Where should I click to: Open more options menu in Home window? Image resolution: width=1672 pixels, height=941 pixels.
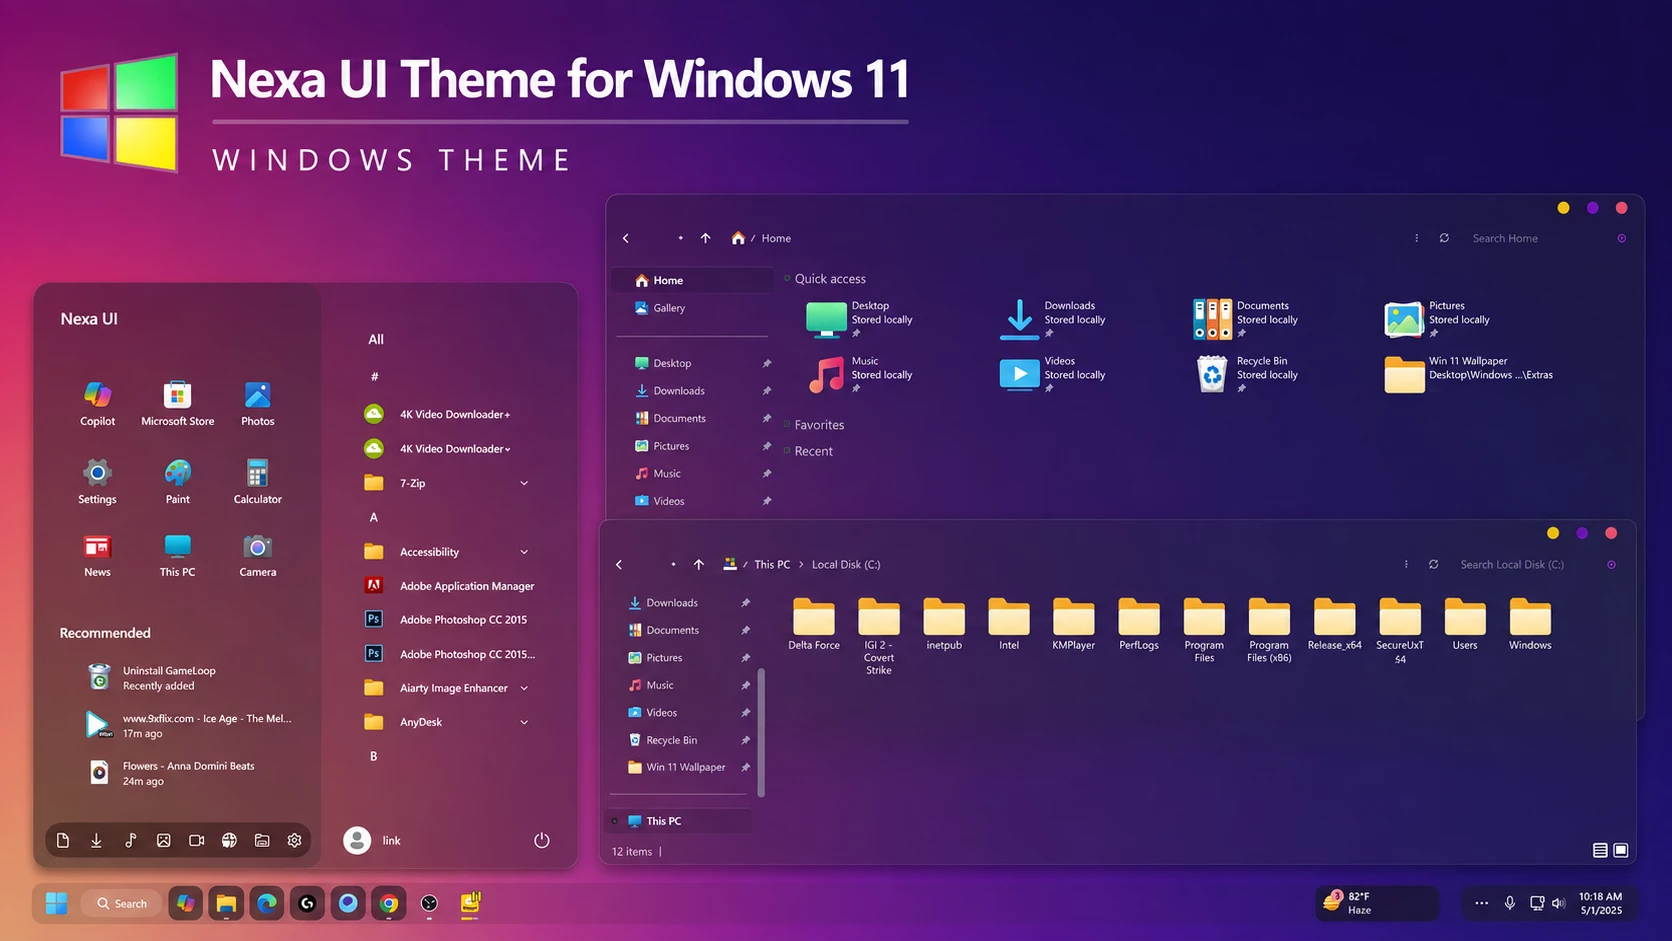tap(1416, 238)
